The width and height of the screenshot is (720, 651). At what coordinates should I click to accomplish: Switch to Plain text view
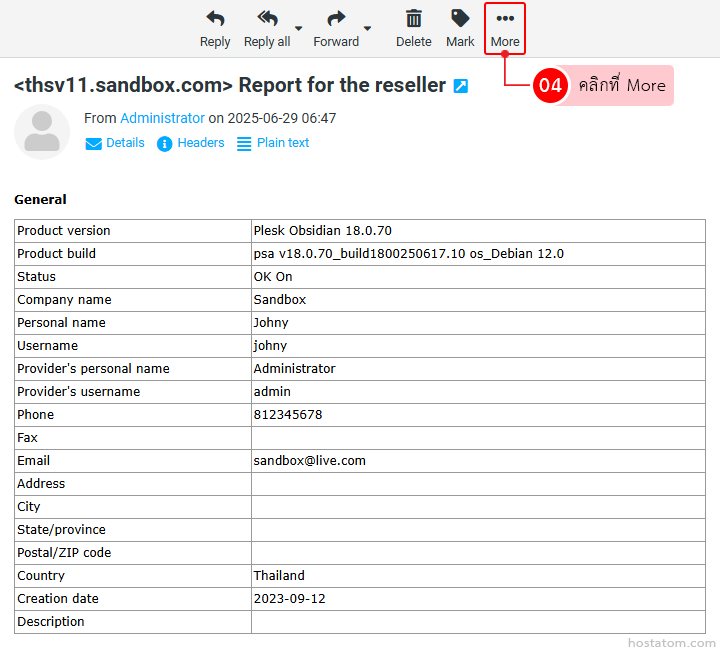[x=283, y=143]
